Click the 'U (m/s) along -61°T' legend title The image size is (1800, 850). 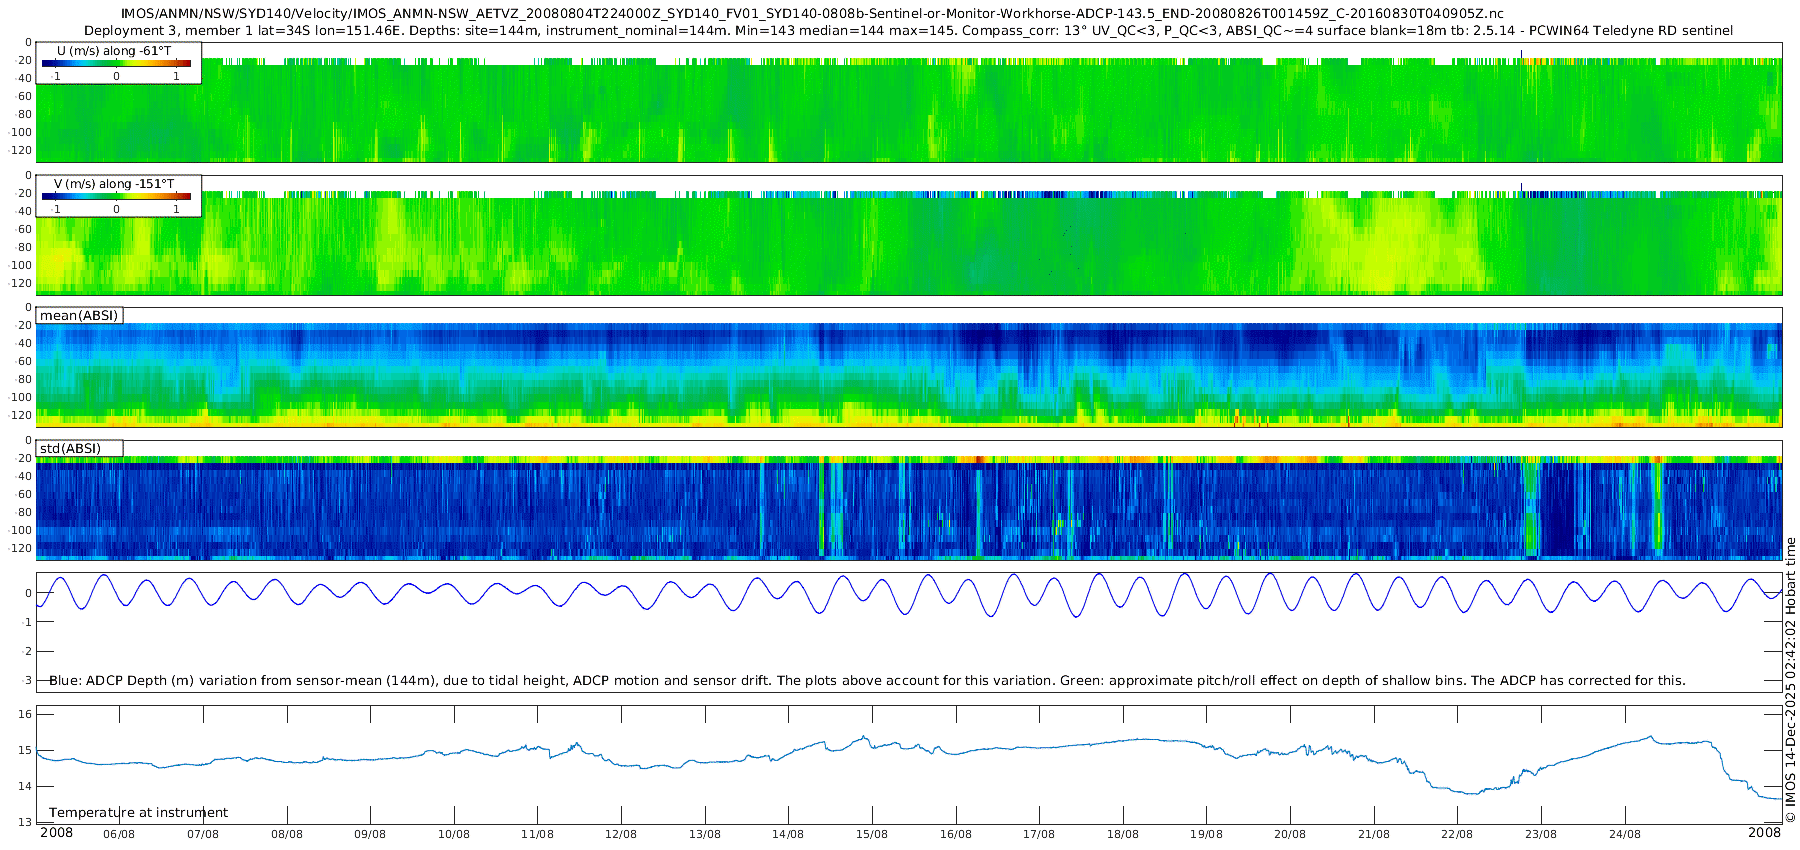click(x=113, y=50)
